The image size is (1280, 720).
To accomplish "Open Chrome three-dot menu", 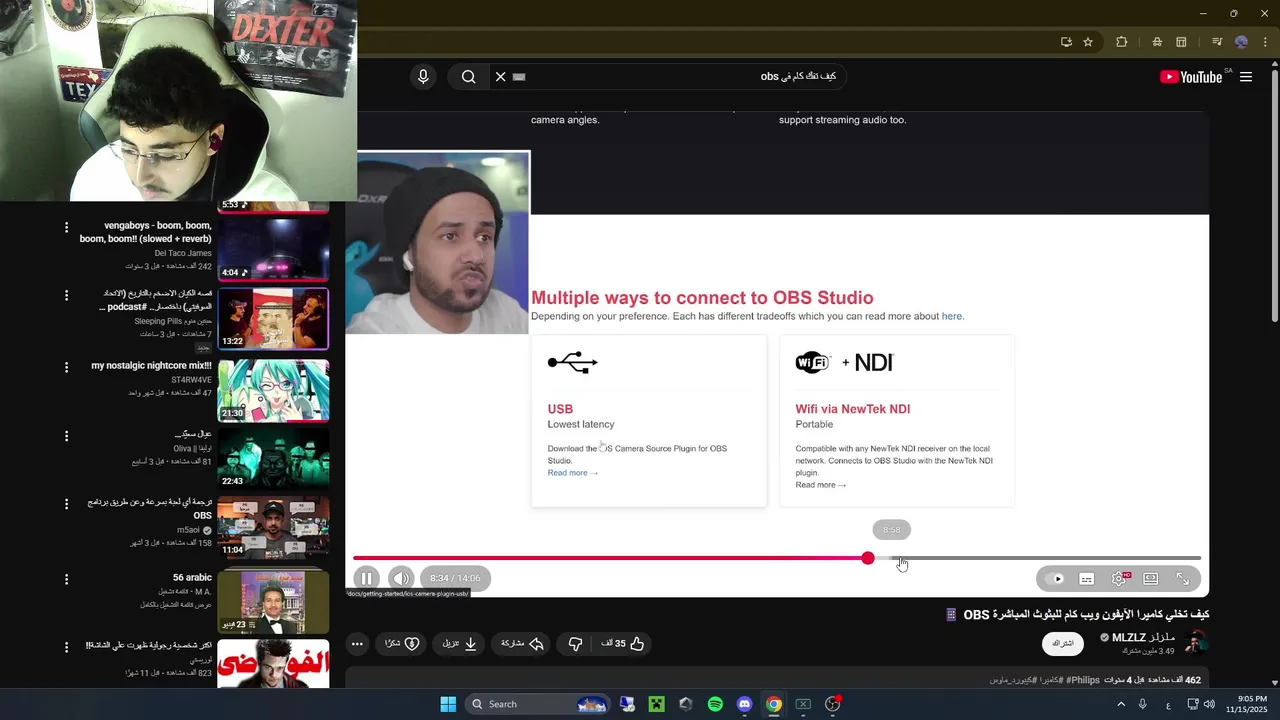I will point(1263,42).
